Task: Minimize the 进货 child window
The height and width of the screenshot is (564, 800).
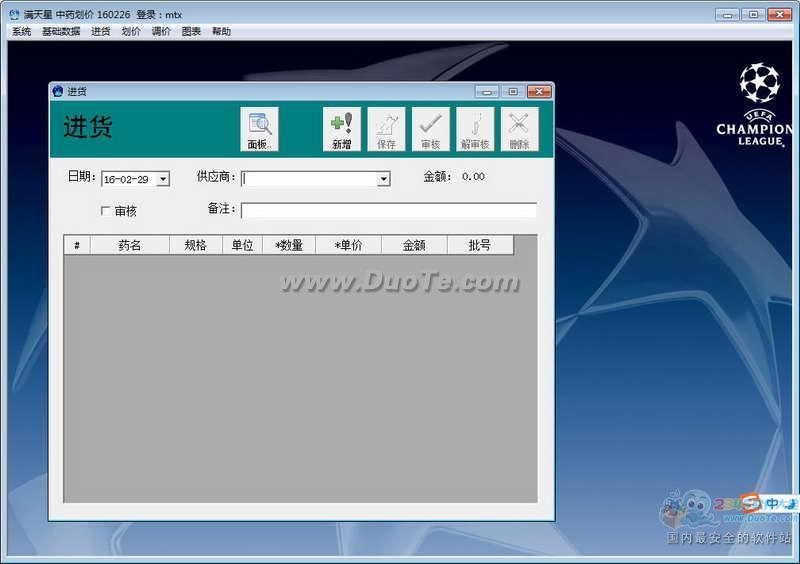Action: tap(487, 91)
